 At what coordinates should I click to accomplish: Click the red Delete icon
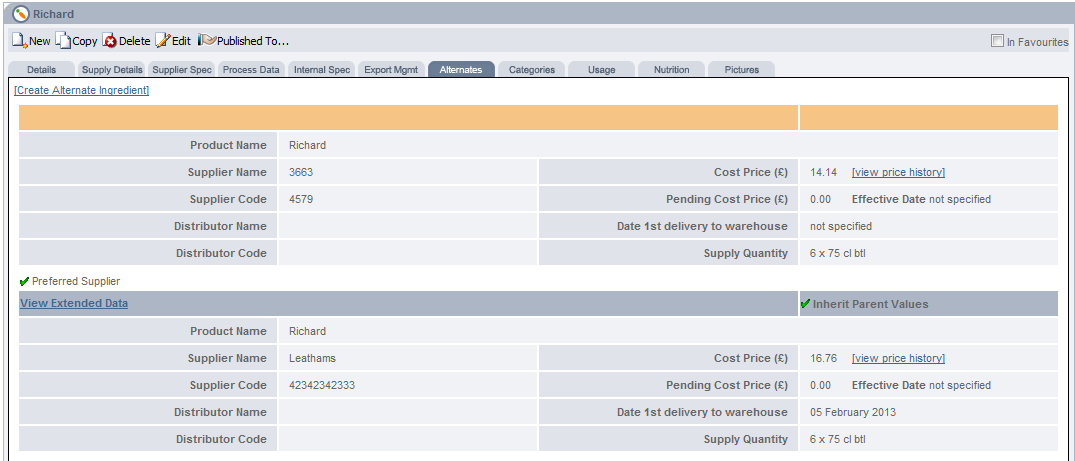110,41
